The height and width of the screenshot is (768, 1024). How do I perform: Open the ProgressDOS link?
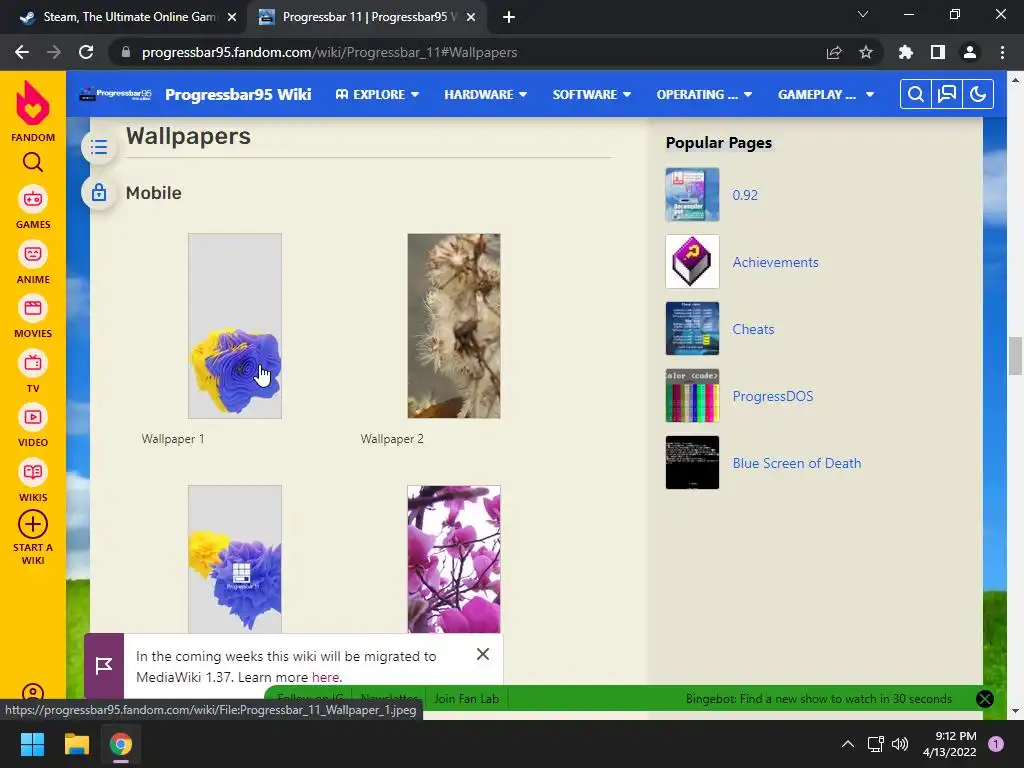pos(773,396)
